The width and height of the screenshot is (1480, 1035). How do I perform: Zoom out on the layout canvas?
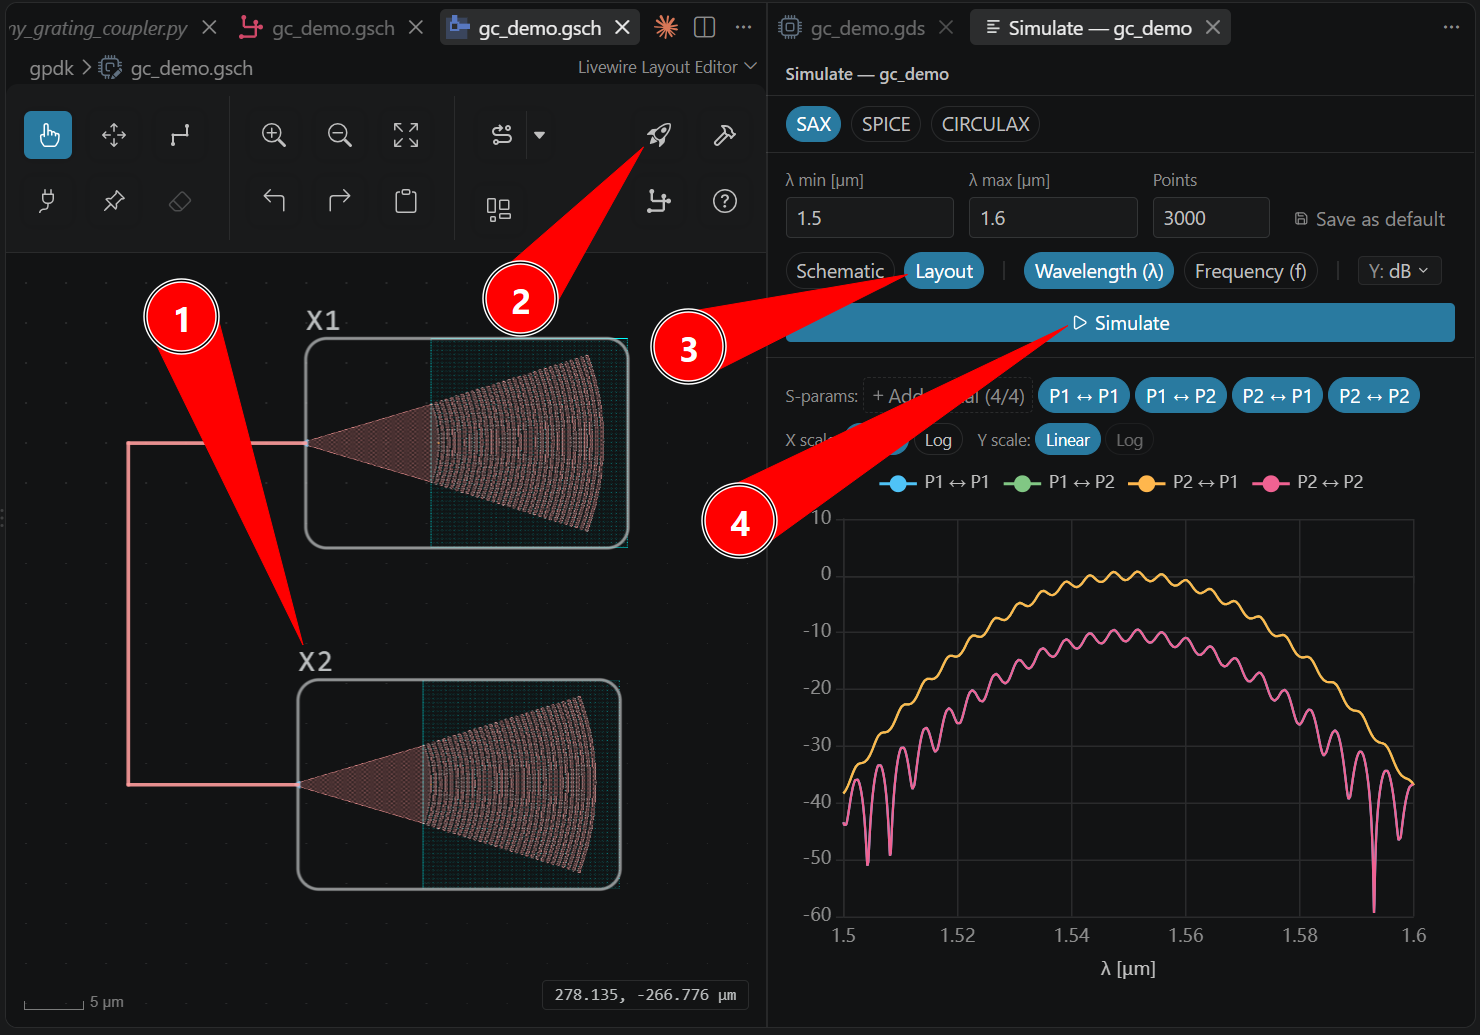coord(340,135)
